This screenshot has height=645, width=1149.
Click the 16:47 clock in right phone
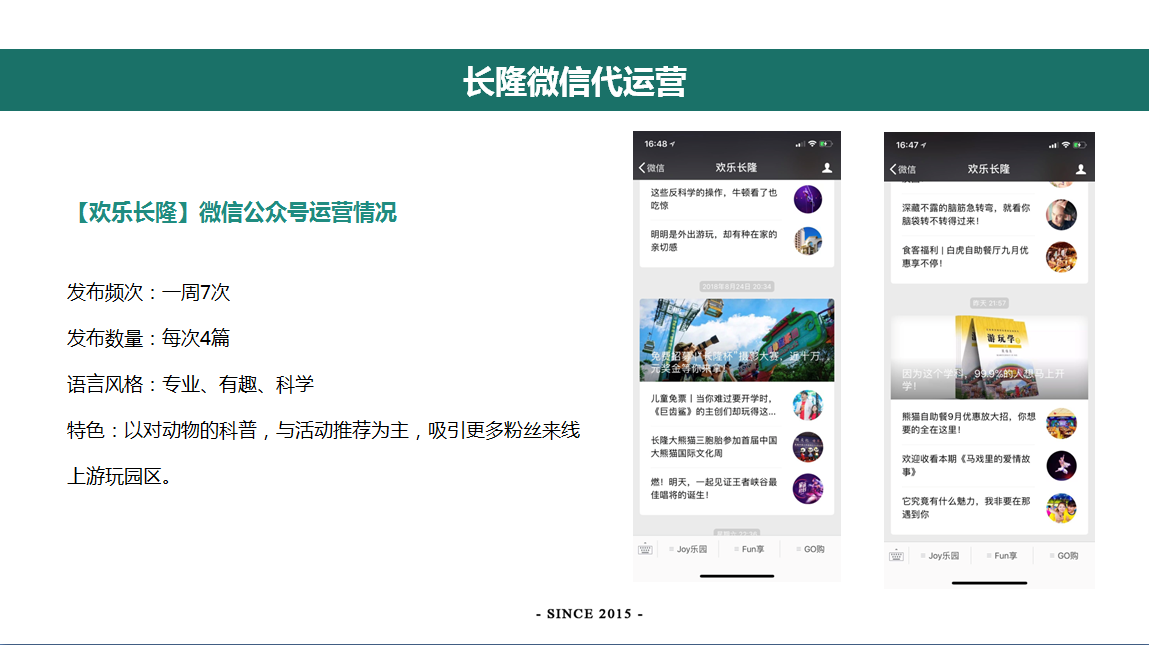pos(907,145)
